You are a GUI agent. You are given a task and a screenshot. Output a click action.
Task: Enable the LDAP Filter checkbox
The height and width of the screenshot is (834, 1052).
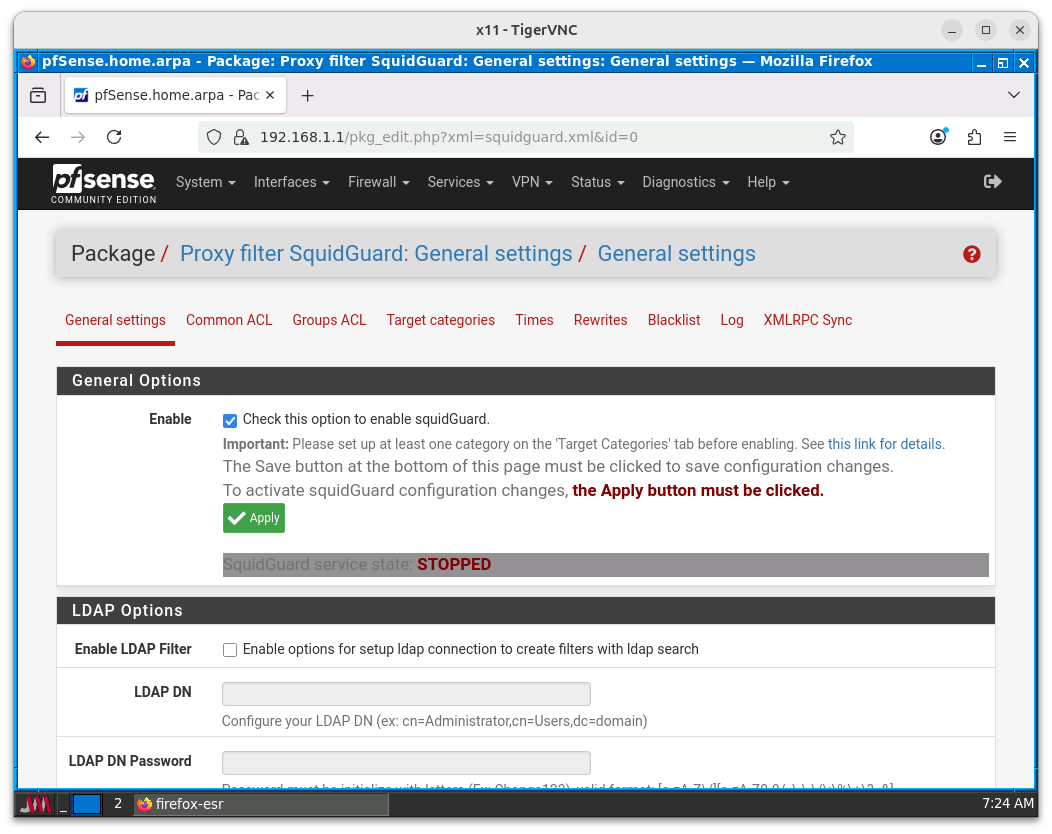230,650
